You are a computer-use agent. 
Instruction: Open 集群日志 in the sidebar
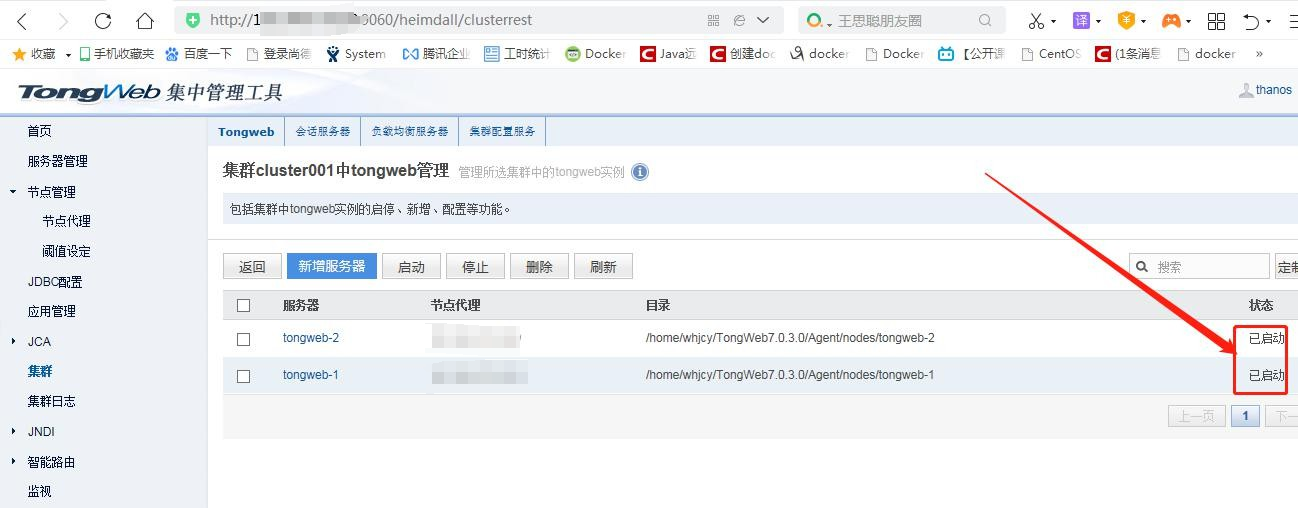pos(52,401)
